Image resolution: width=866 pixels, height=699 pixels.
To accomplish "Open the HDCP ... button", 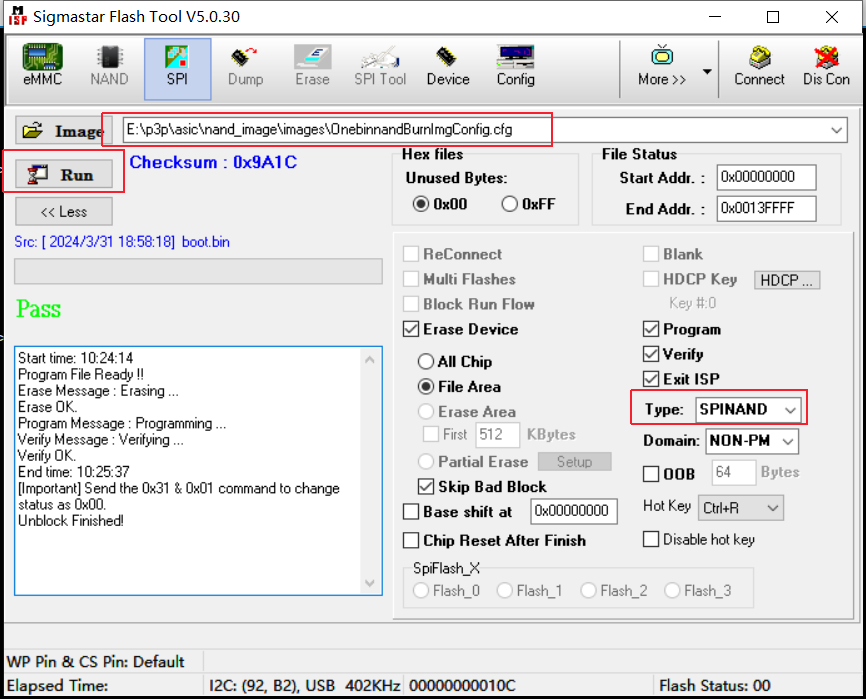I will pyautogui.click(x=786, y=280).
